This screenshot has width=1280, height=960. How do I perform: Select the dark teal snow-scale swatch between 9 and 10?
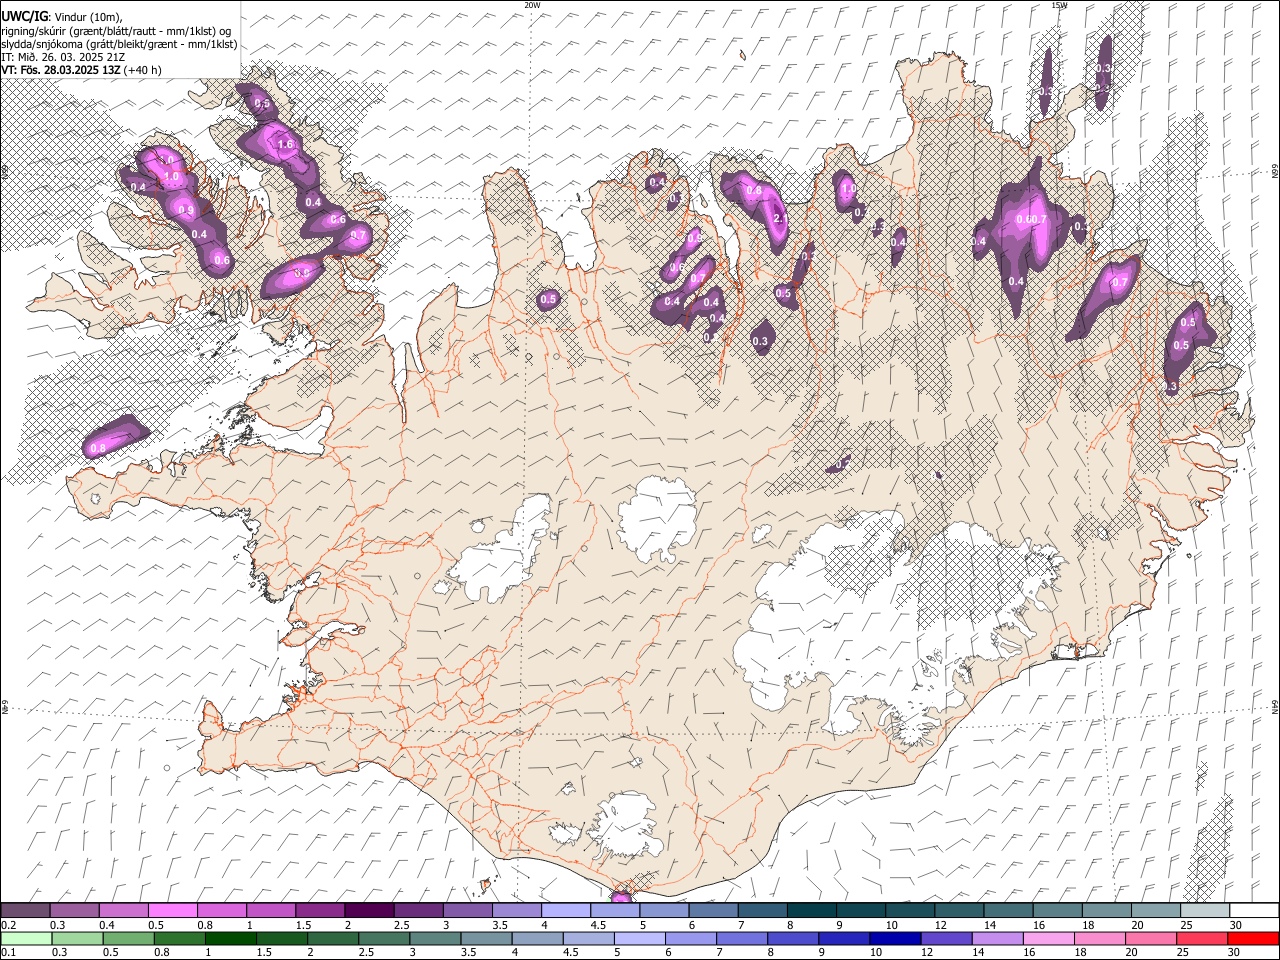click(x=861, y=911)
